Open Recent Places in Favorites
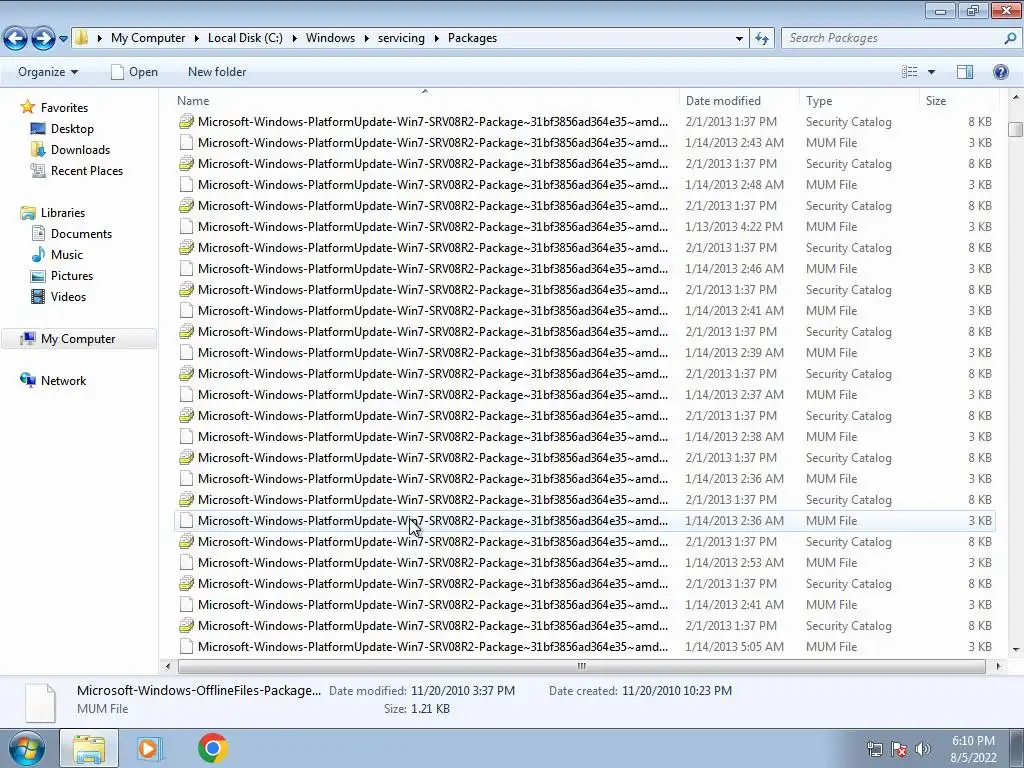Viewport: 1024px width, 768px height. click(x=87, y=170)
